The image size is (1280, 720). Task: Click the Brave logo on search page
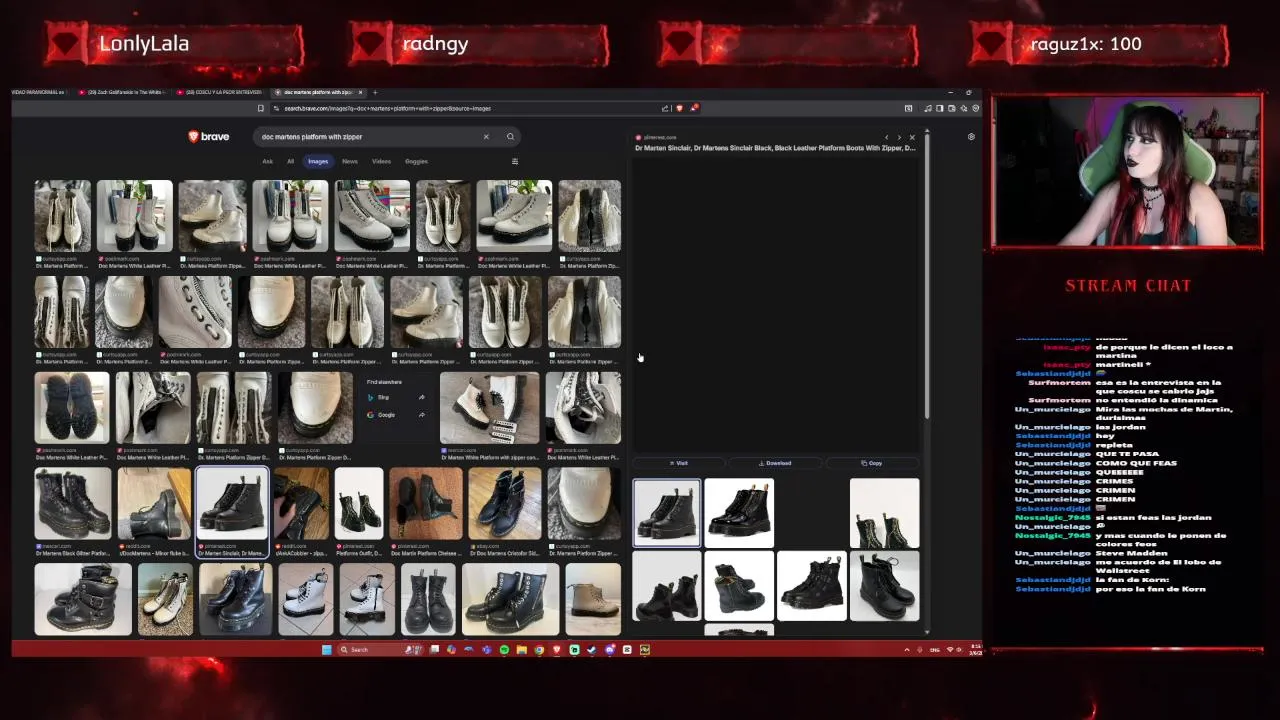point(209,136)
